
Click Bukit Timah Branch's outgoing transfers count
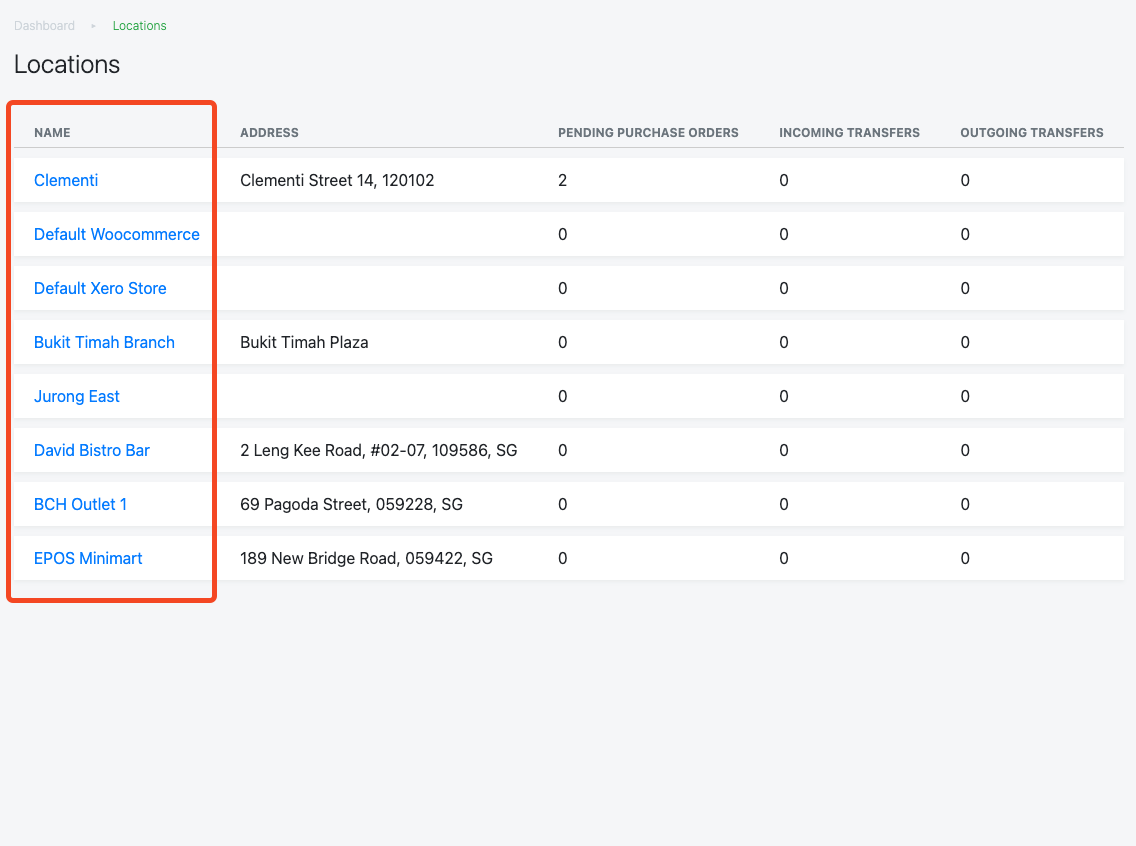(965, 343)
